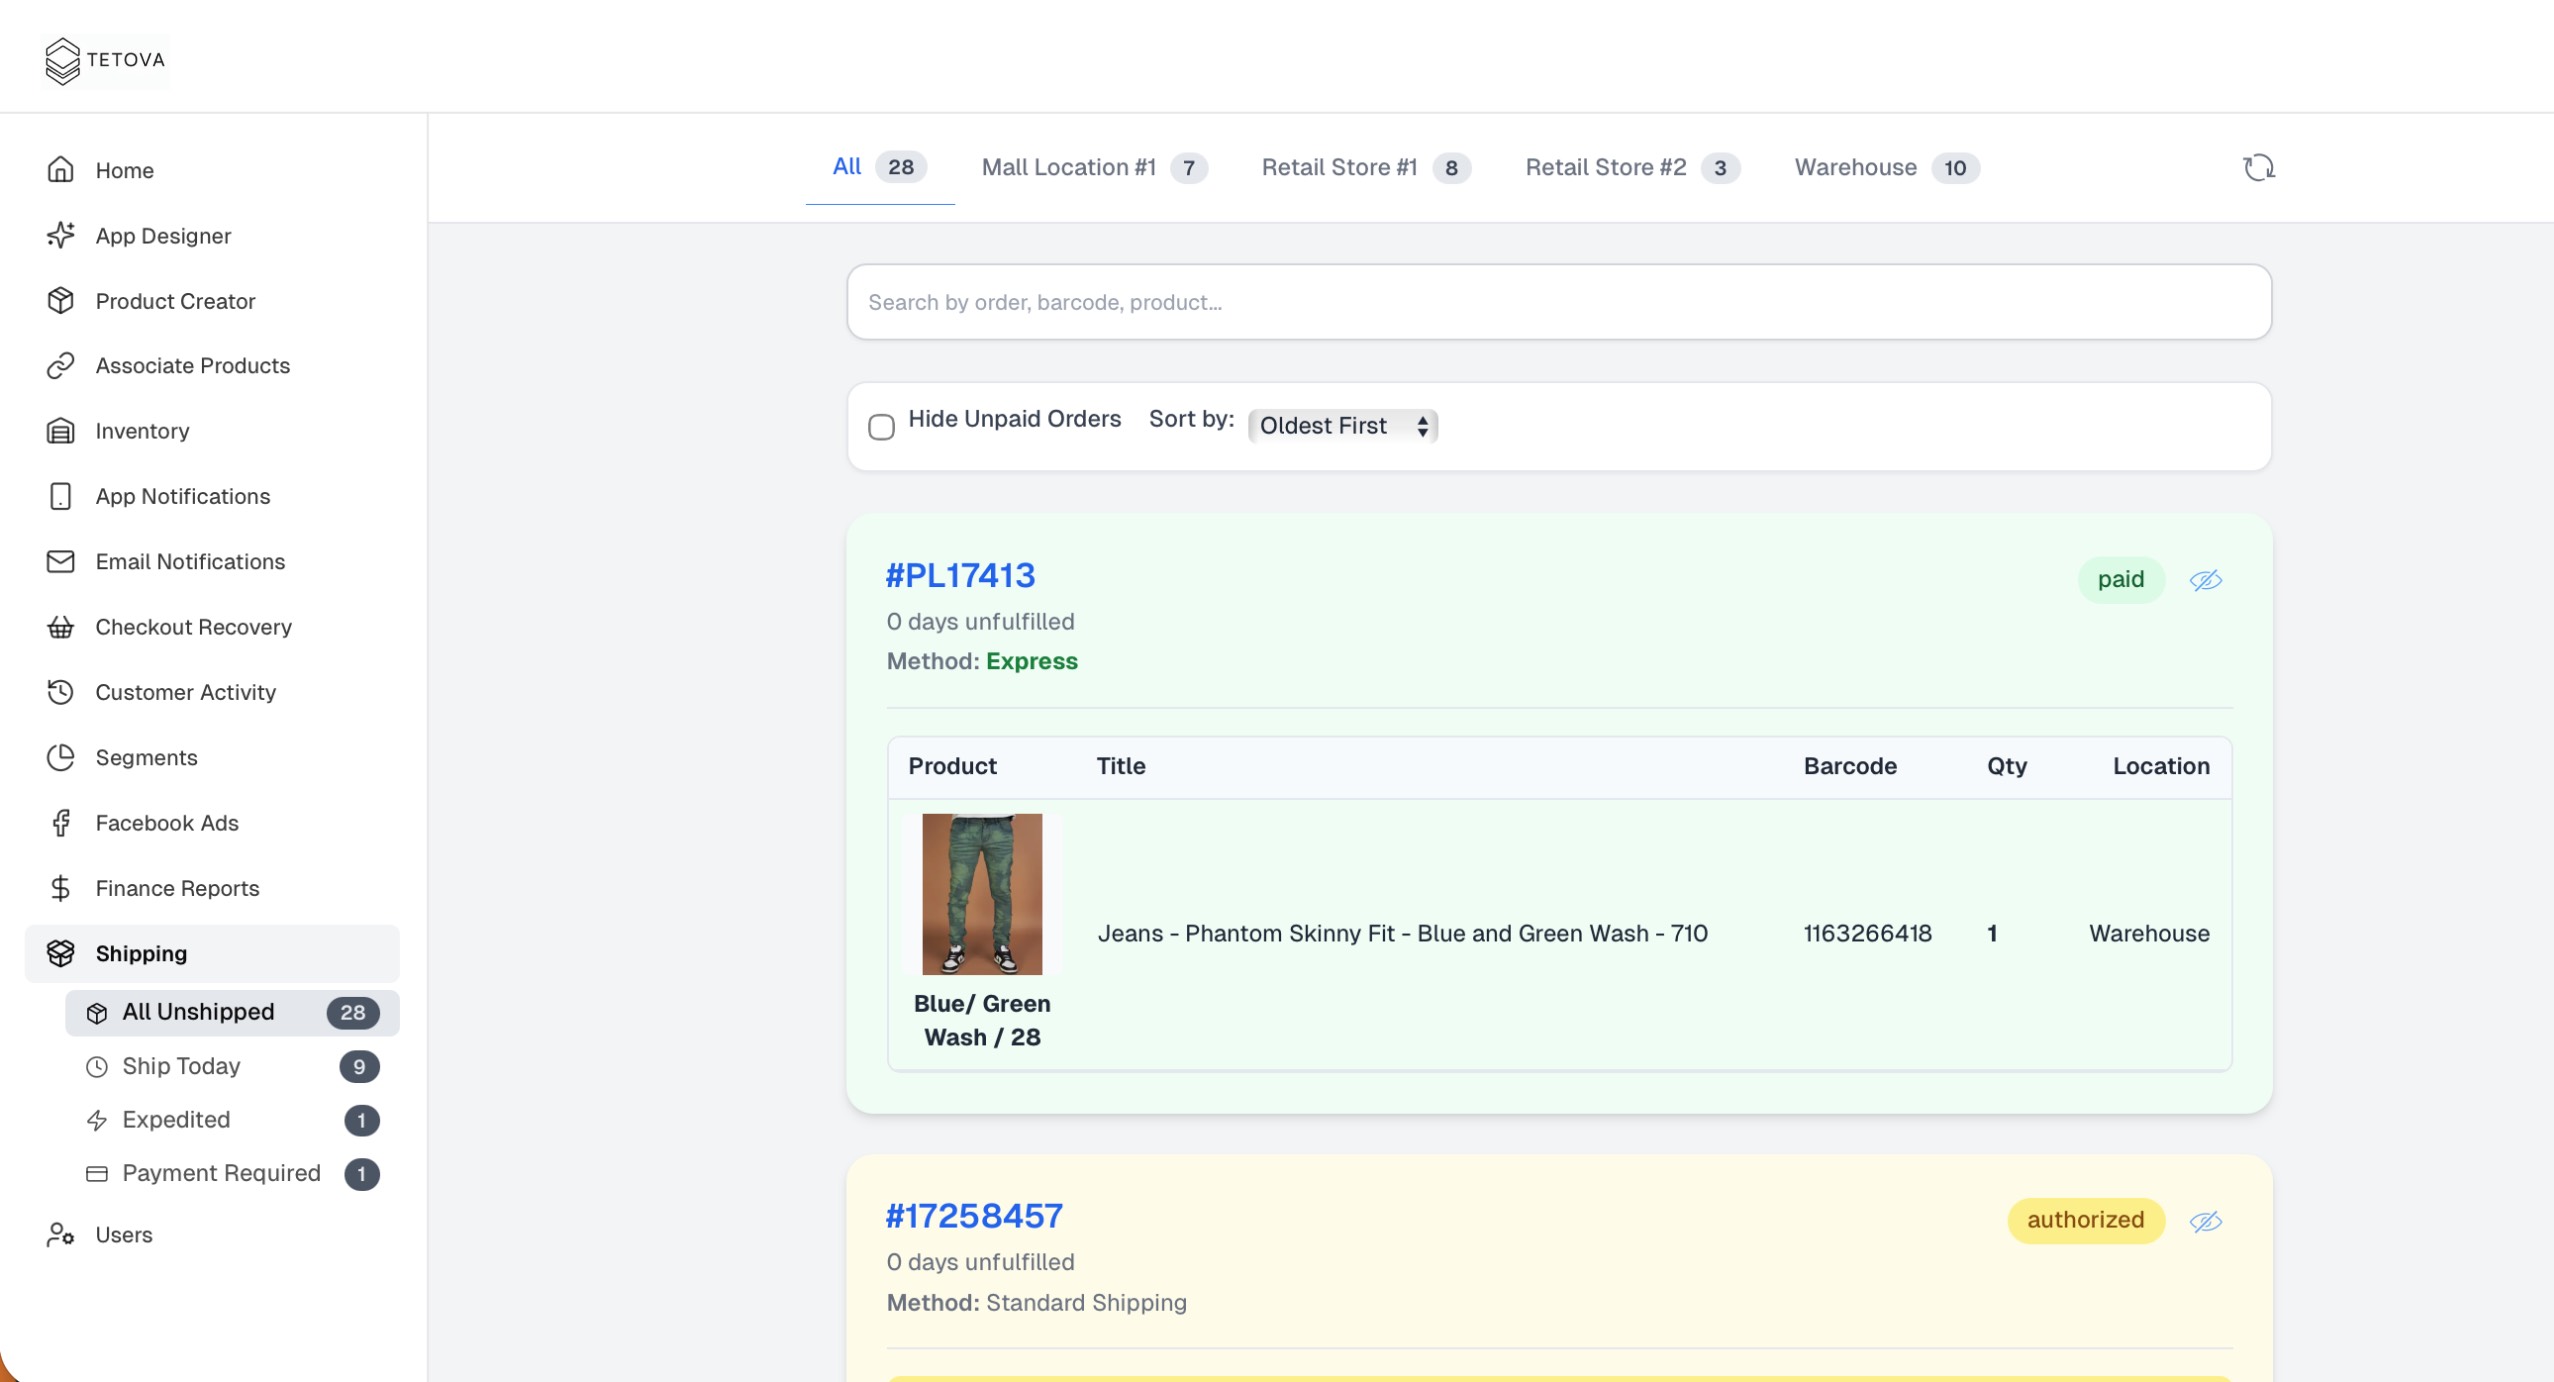Click the Segments pie chart icon
This screenshot has height=1382, width=2554.
61,757
